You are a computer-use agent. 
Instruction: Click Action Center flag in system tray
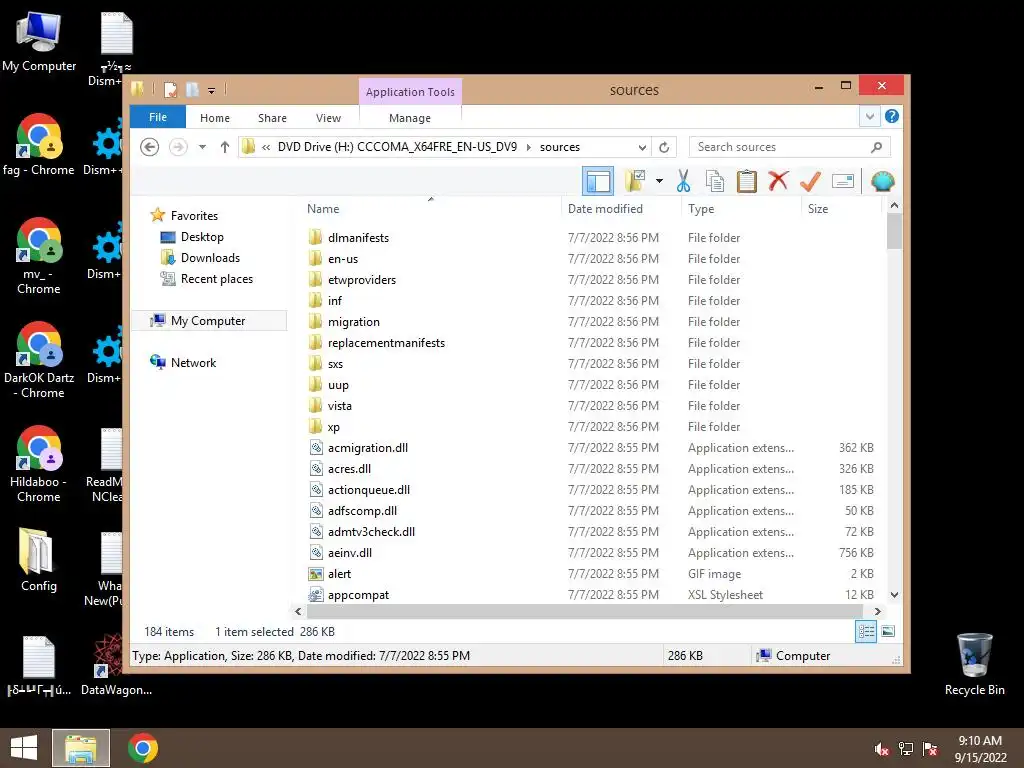pyautogui.click(x=930, y=748)
